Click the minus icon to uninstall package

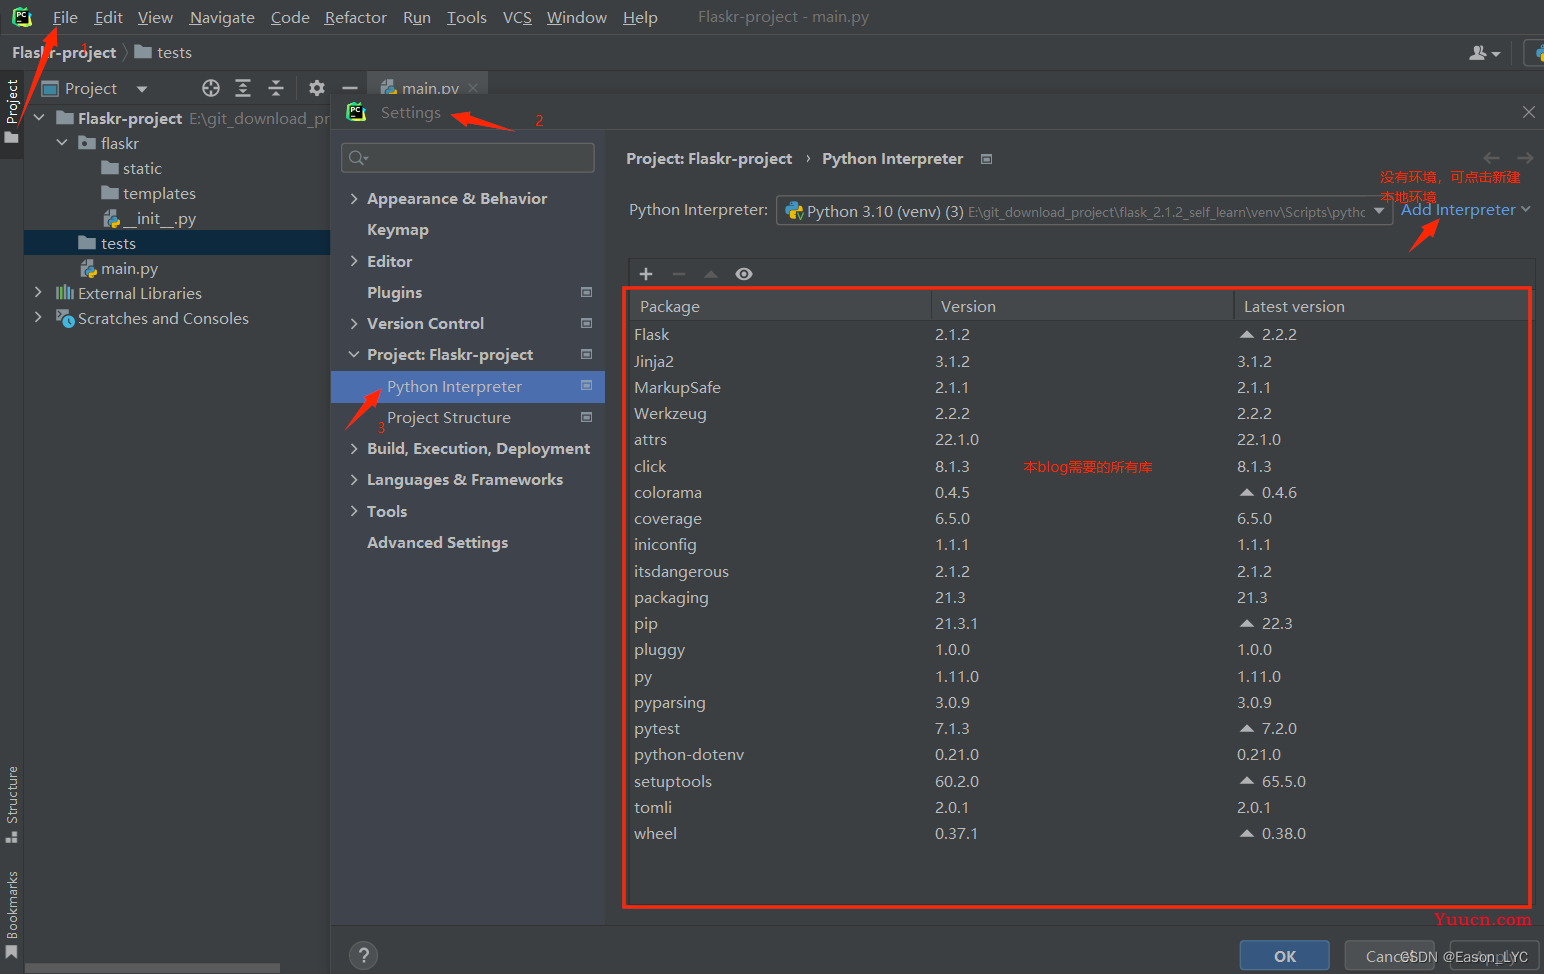(679, 274)
